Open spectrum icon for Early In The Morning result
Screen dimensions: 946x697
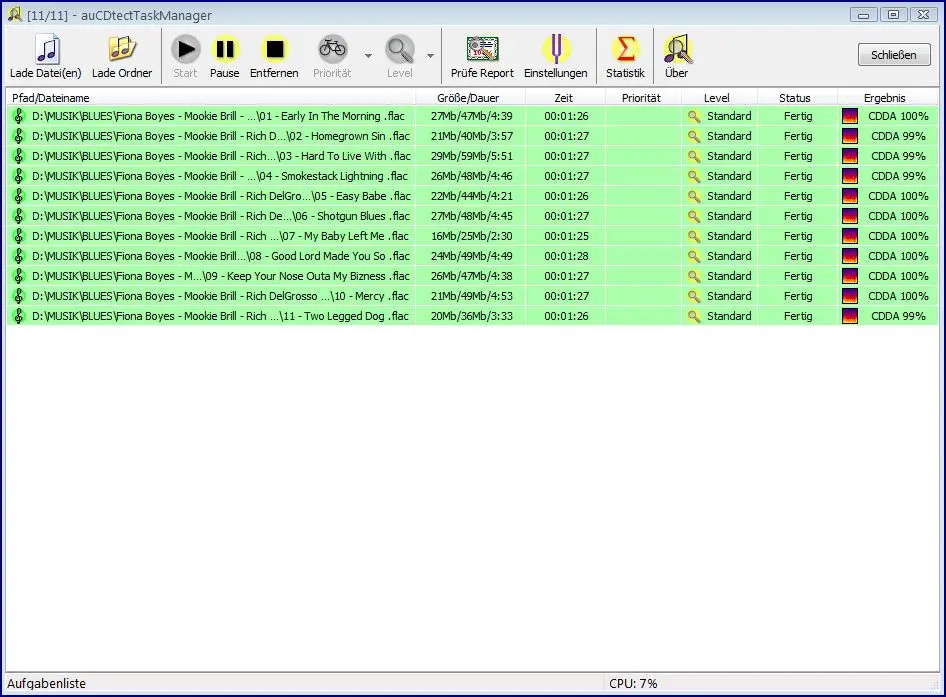click(x=850, y=116)
